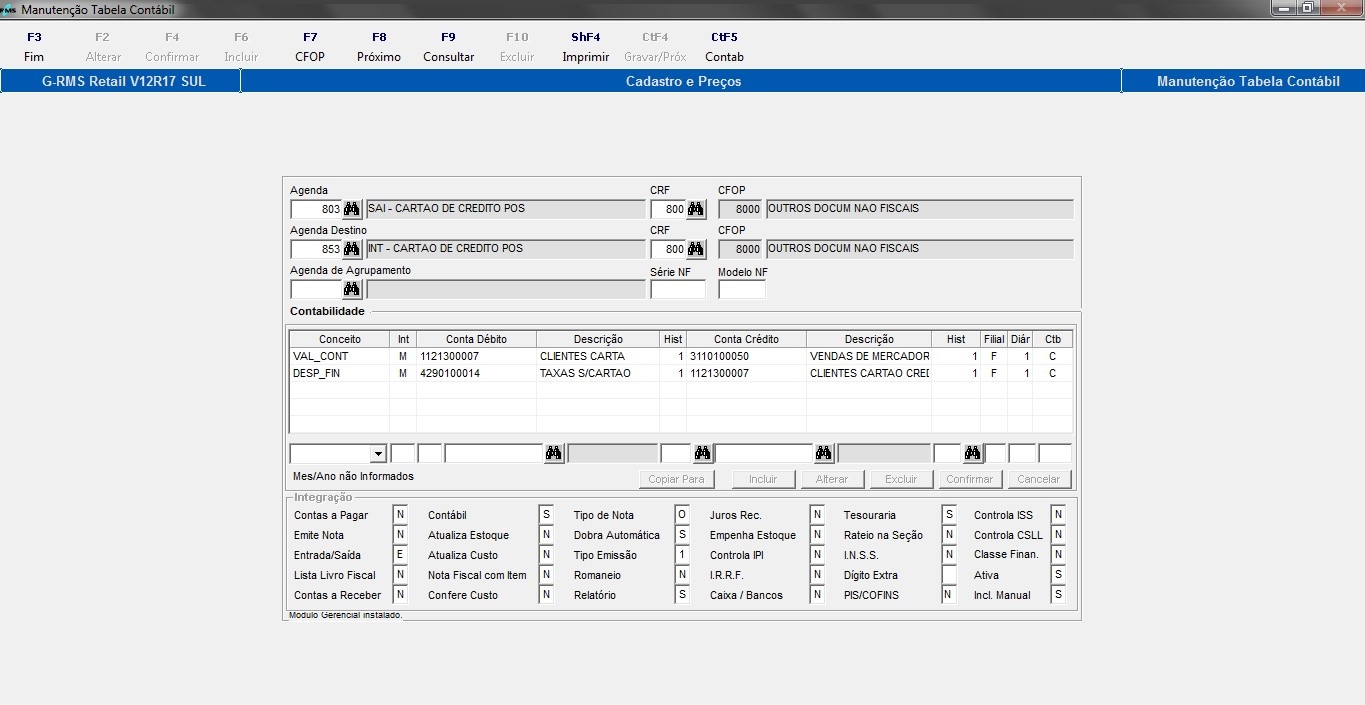
Task: Open CtF5 Contab function
Action: [725, 47]
